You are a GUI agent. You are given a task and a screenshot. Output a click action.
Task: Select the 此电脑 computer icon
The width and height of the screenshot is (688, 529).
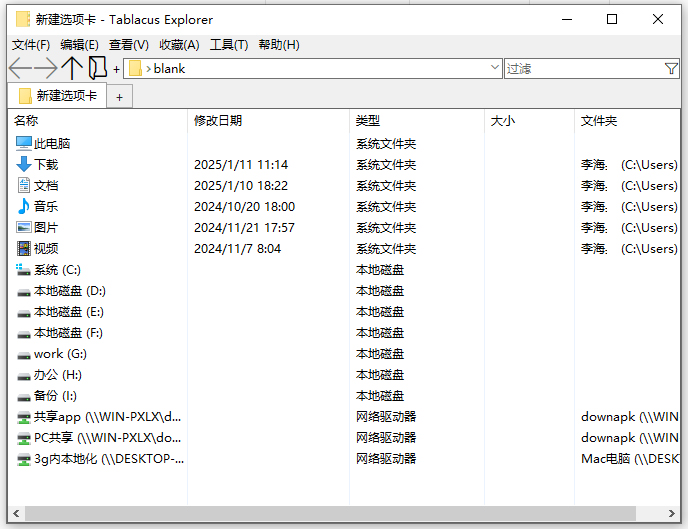[24, 143]
